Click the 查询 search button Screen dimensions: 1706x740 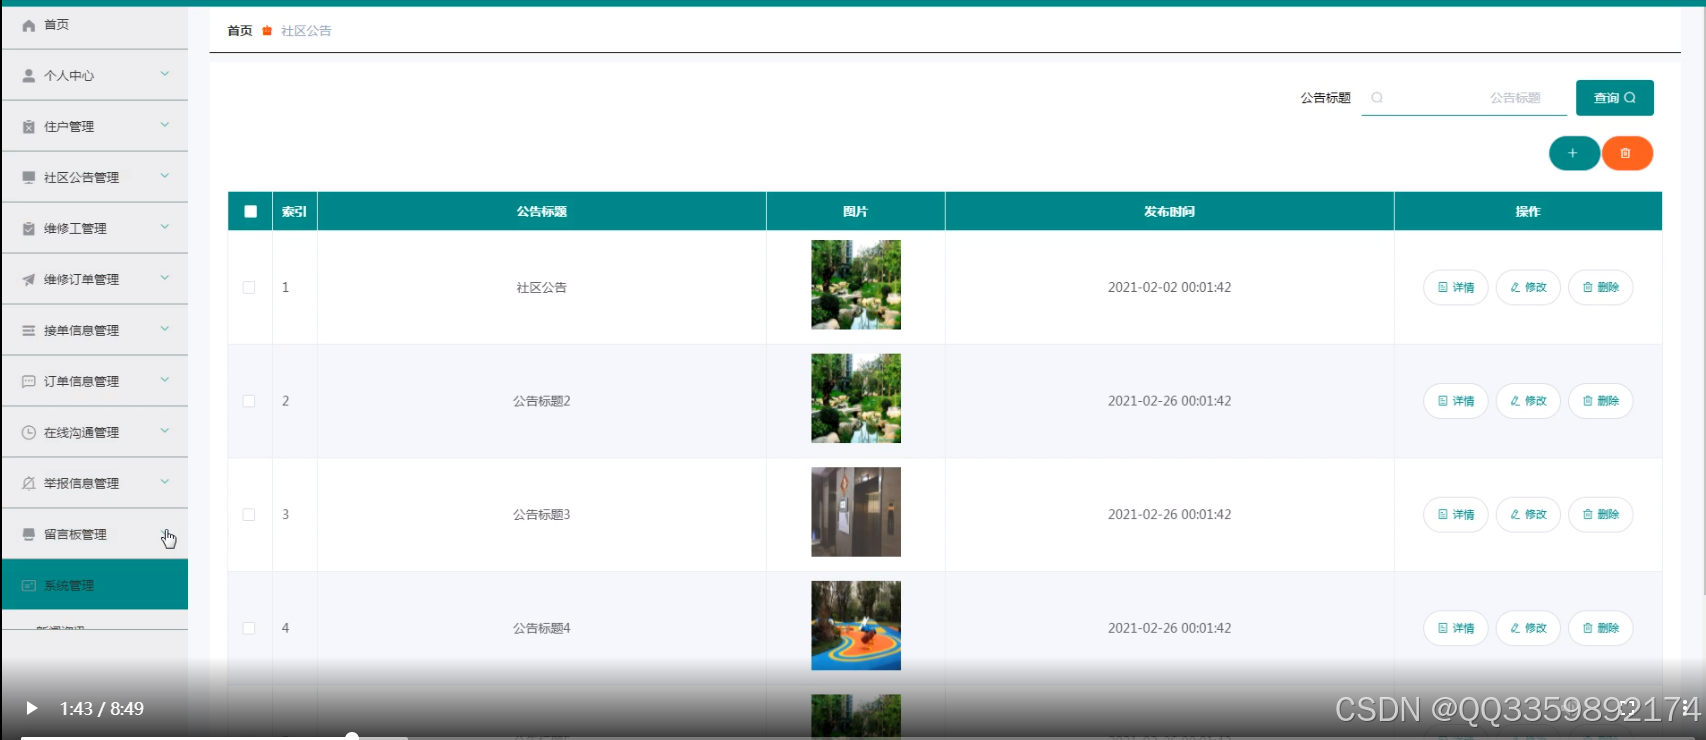(x=1614, y=98)
